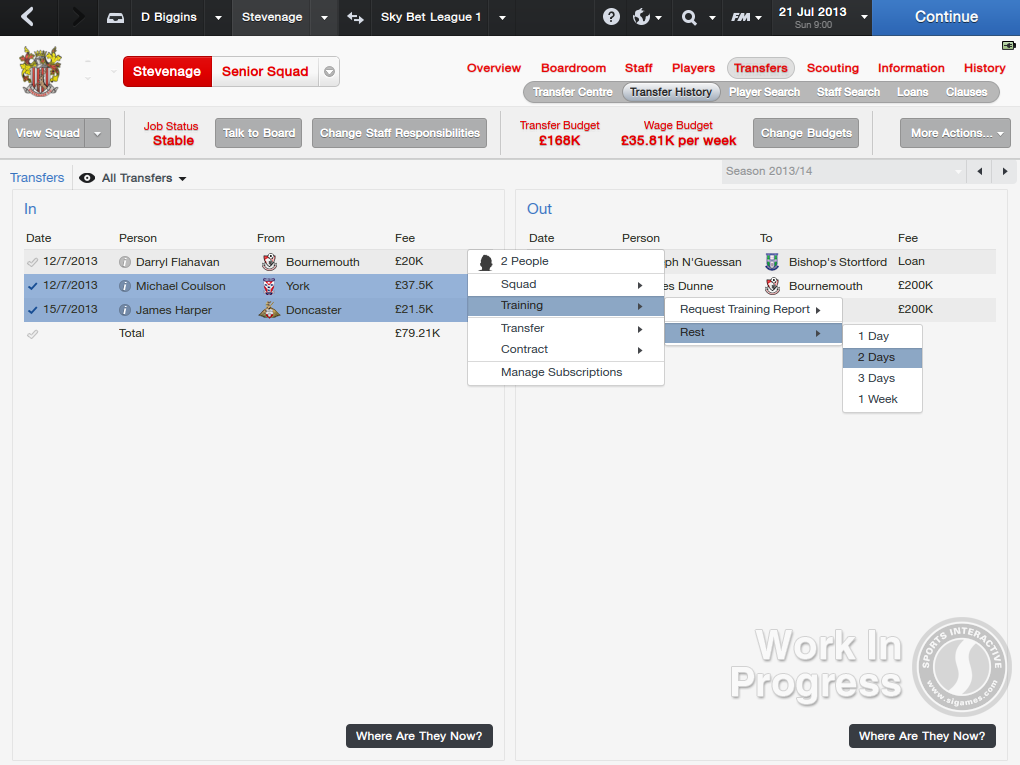
Task: Click Talk to Board button
Action: [258, 133]
